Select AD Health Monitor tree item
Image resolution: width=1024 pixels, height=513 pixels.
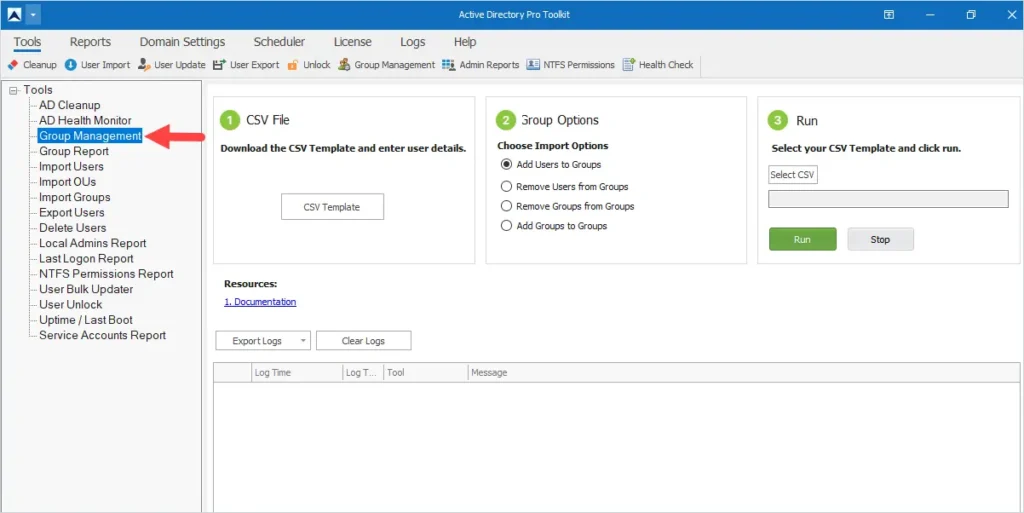tap(85, 121)
